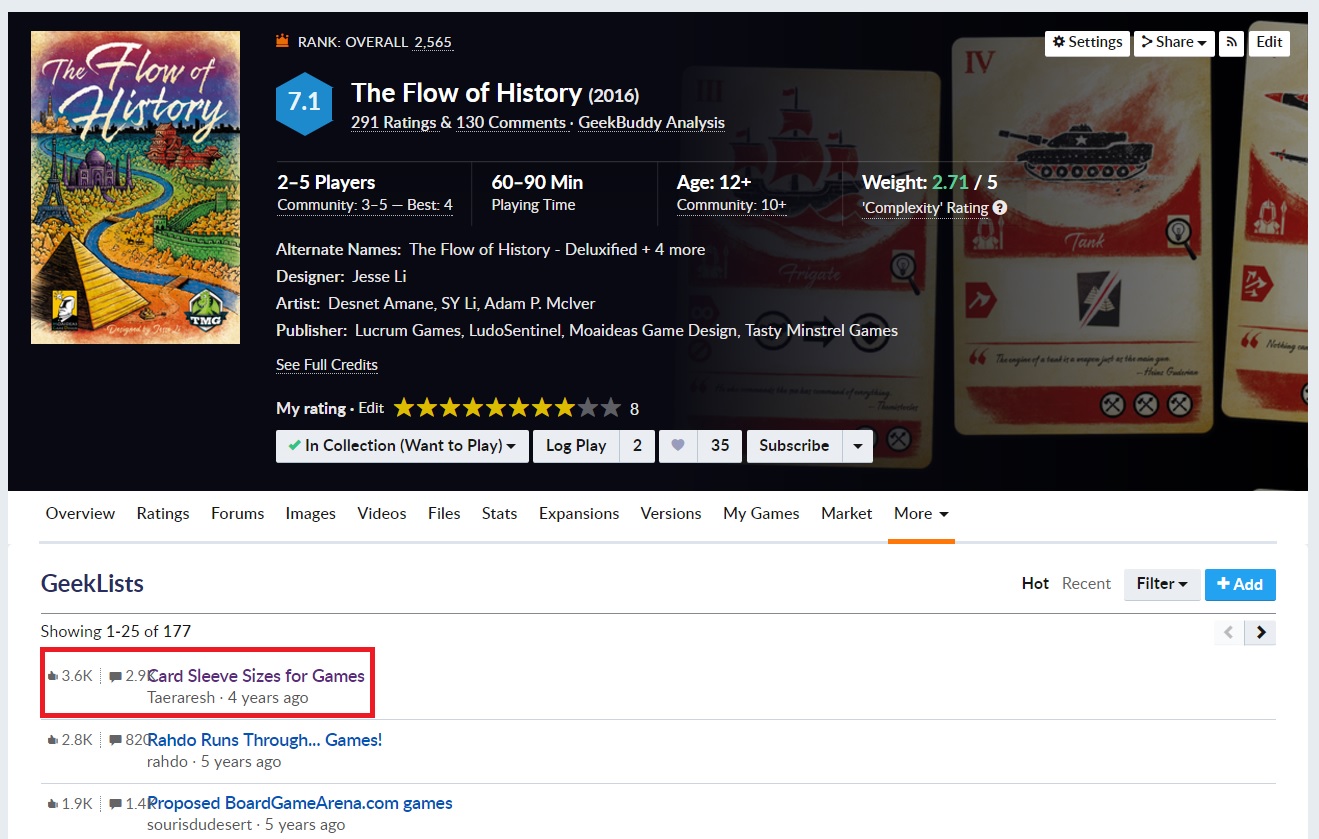This screenshot has width=1319, height=839.
Task: Click the logged plays count 2
Action: click(x=637, y=446)
